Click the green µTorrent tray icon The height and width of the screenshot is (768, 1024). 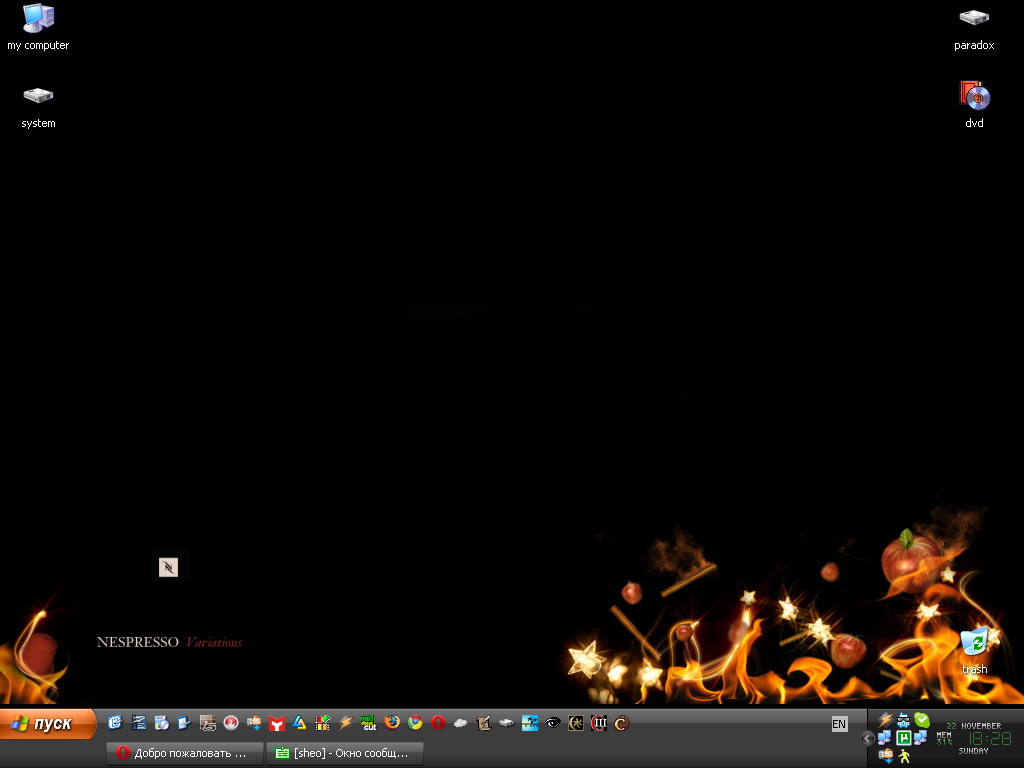(x=903, y=738)
